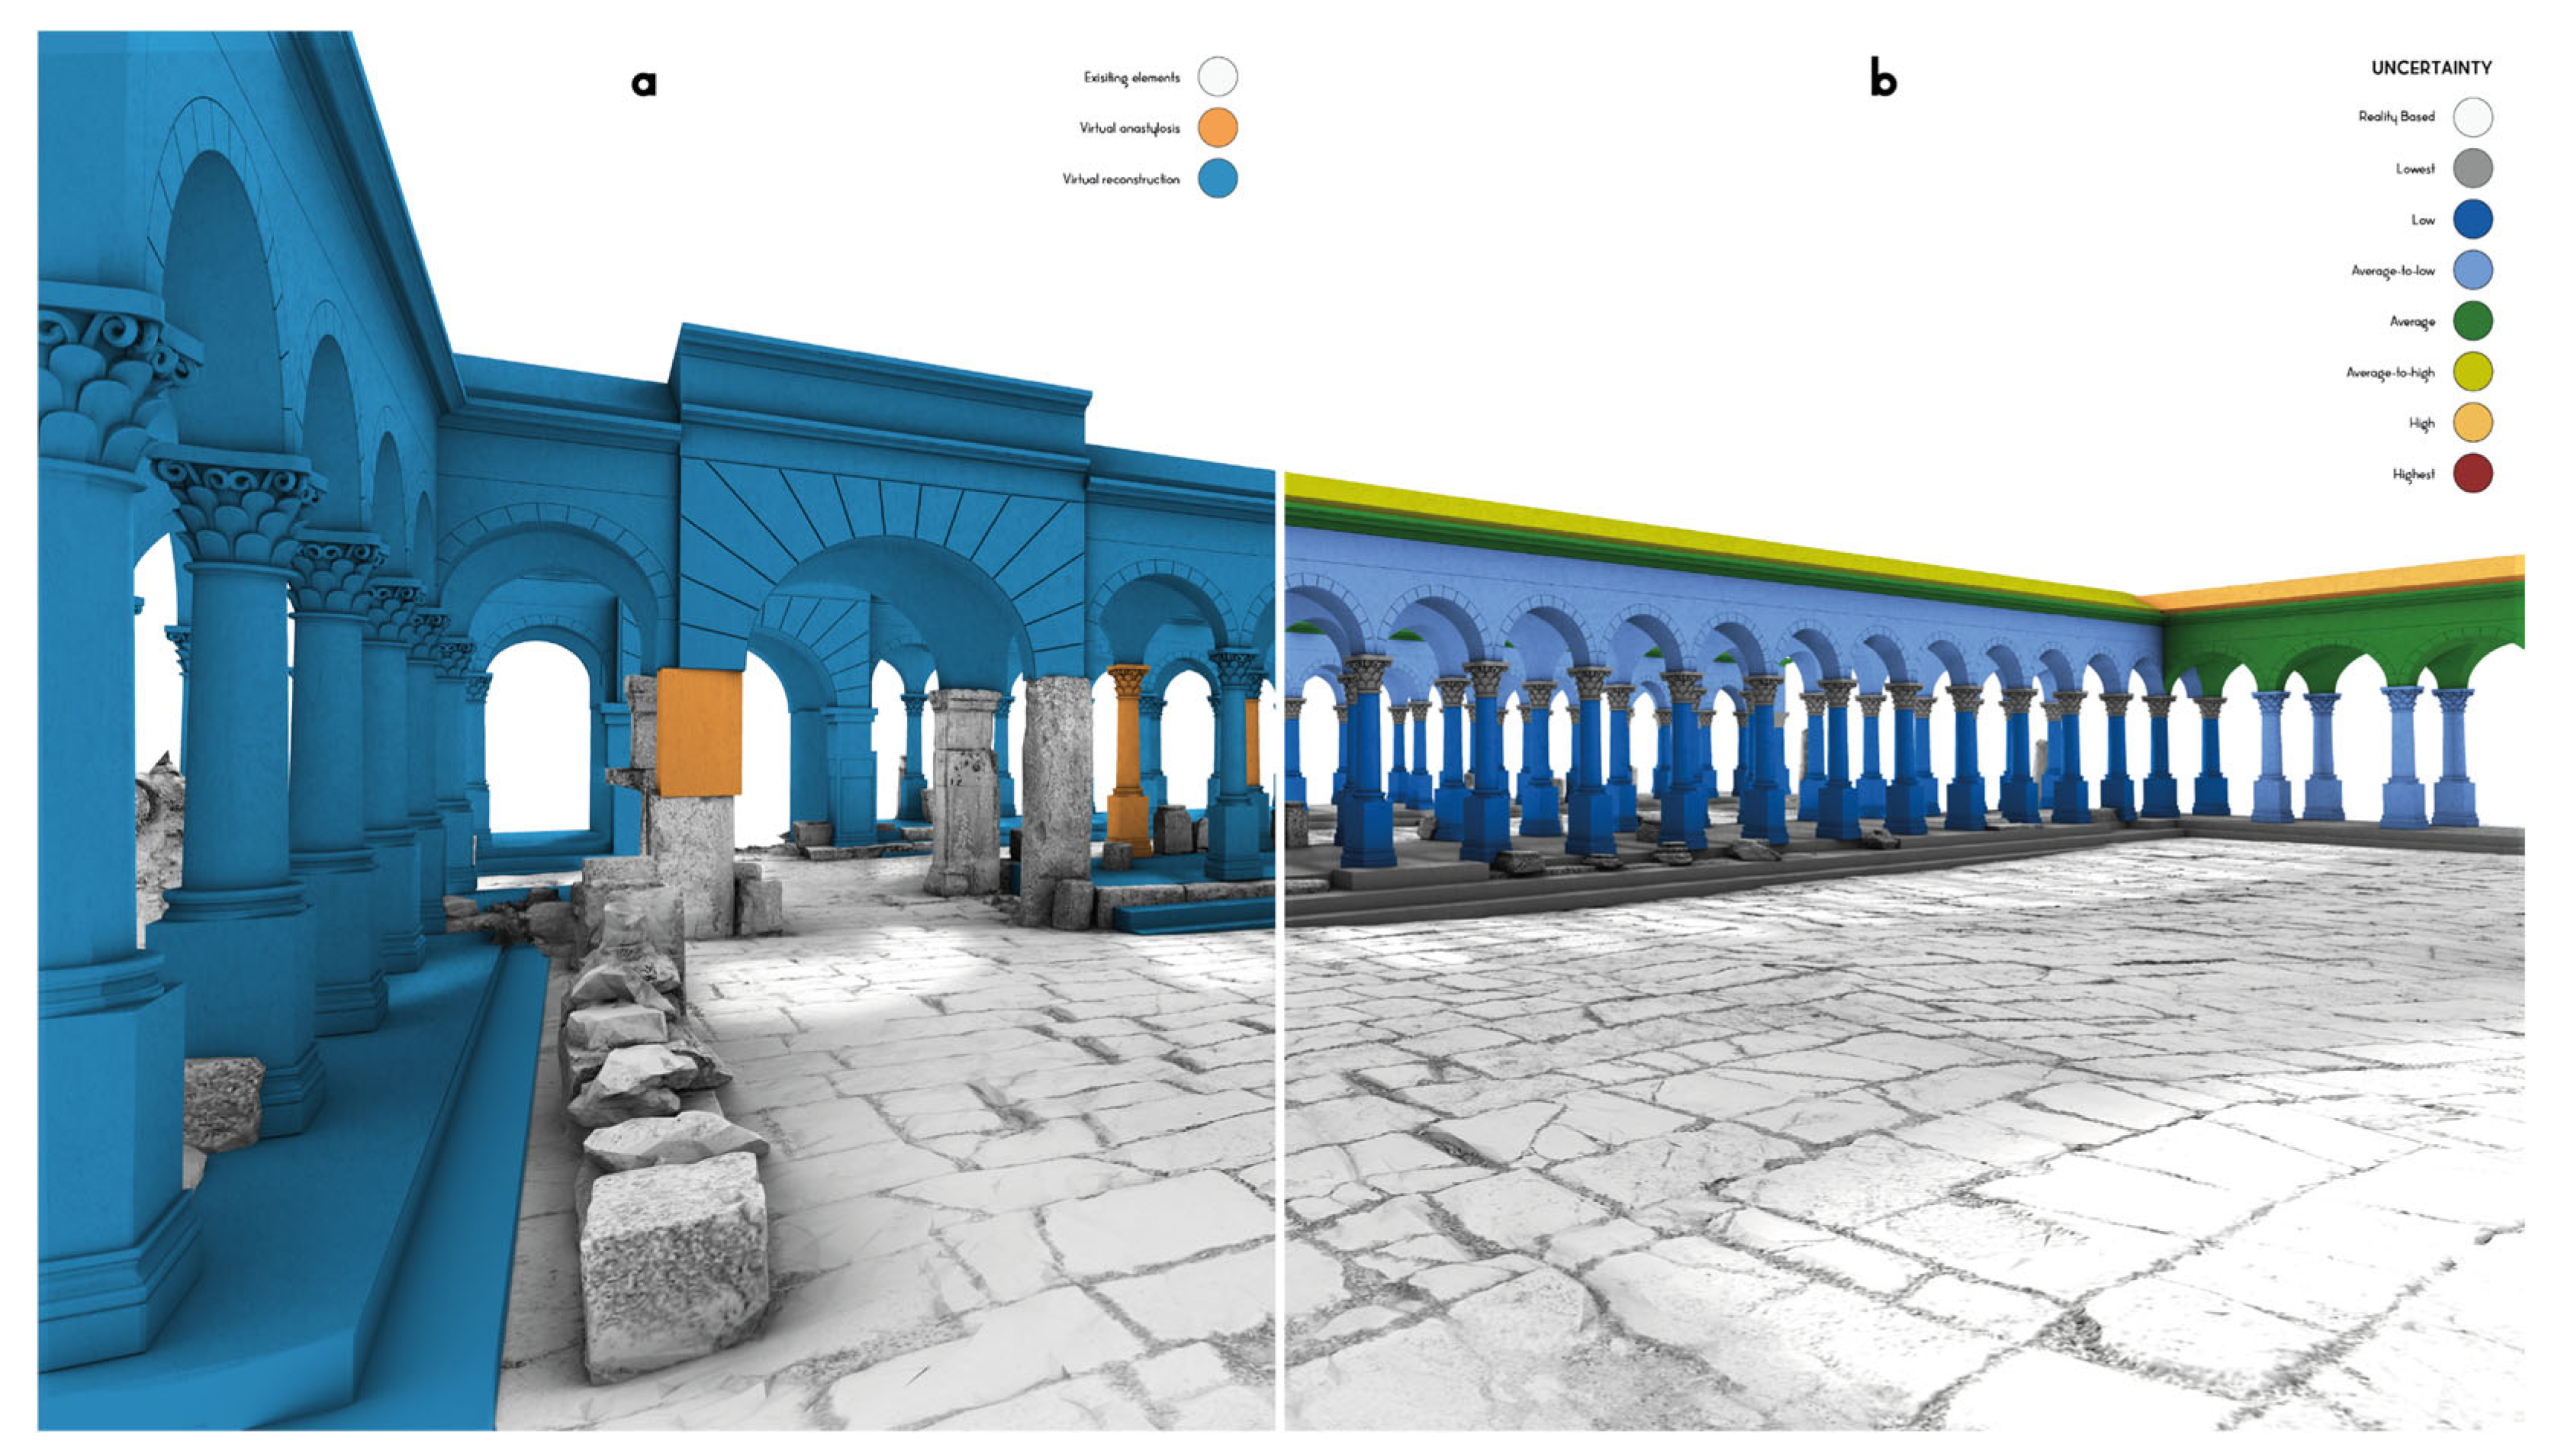Click the orange rectangular block on pillar
This screenshot has width=2558, height=1456.
click(x=699, y=732)
